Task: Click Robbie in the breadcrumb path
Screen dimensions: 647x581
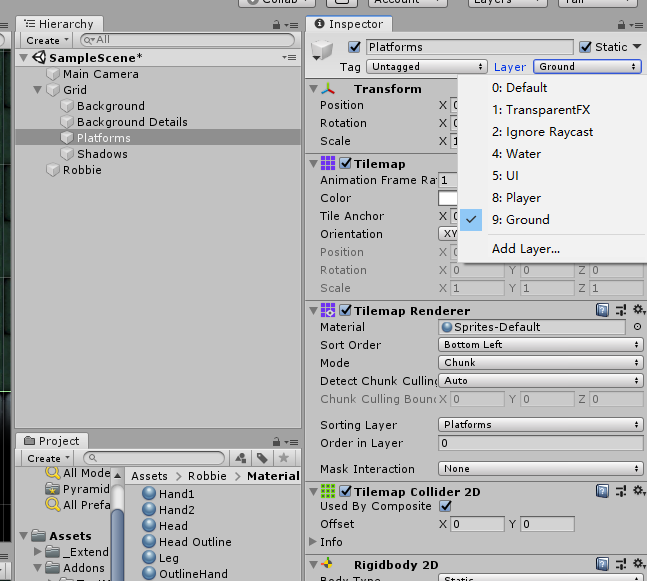Action: click(x=207, y=476)
